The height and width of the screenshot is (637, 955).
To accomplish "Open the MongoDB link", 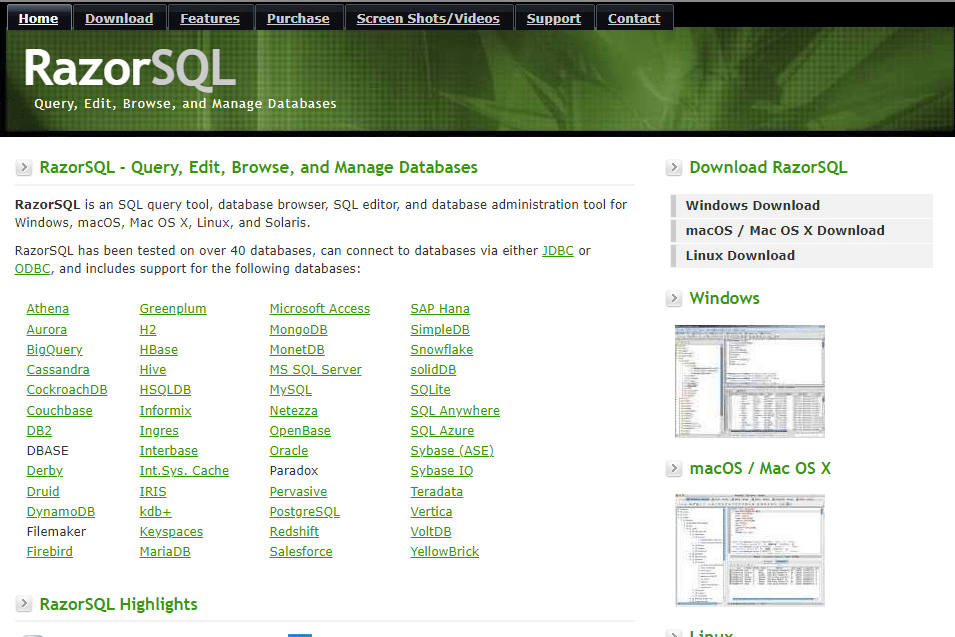I will pos(298,329).
